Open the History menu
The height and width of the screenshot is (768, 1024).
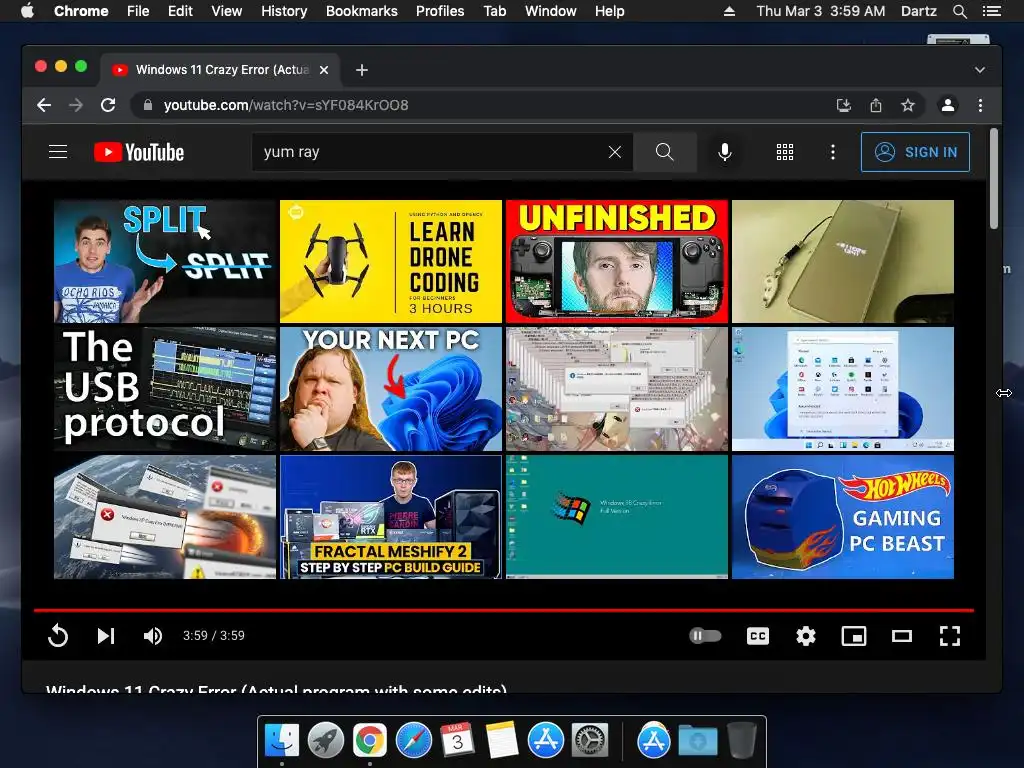pos(284,11)
